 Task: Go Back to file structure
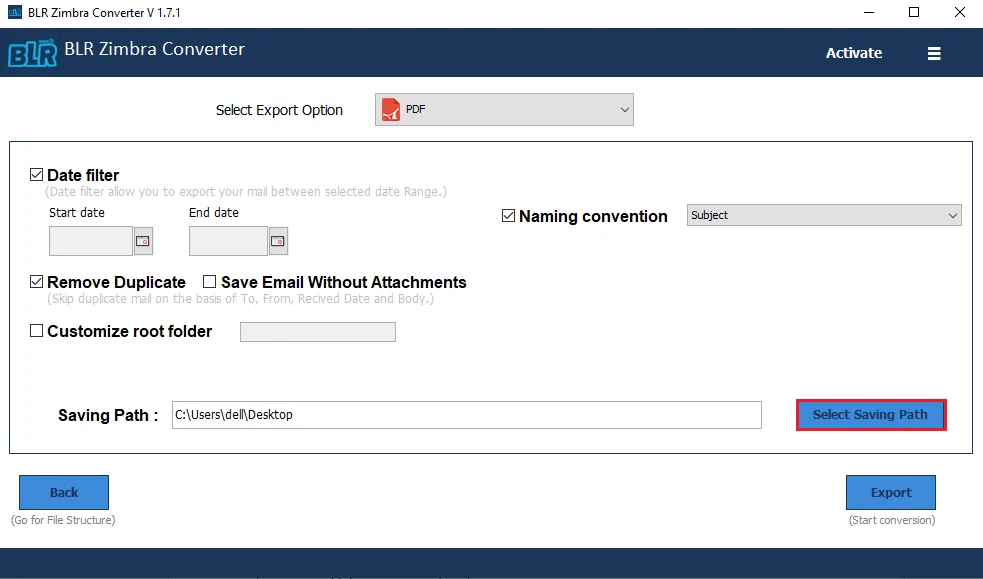(64, 492)
